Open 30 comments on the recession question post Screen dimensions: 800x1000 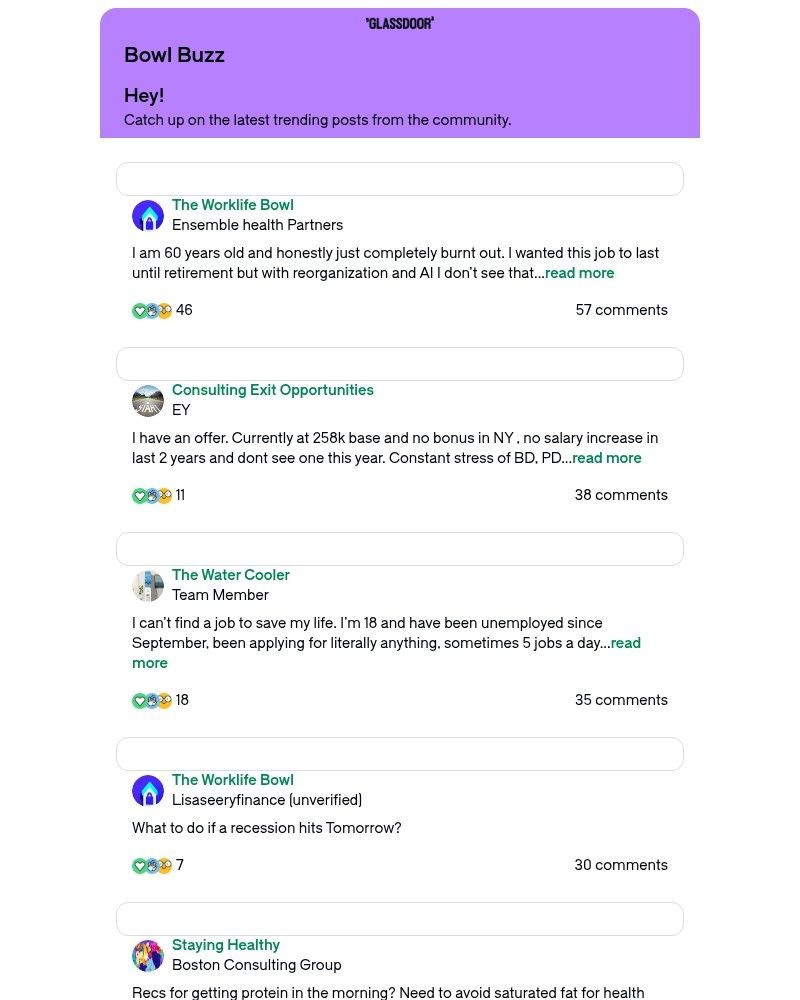pos(621,865)
